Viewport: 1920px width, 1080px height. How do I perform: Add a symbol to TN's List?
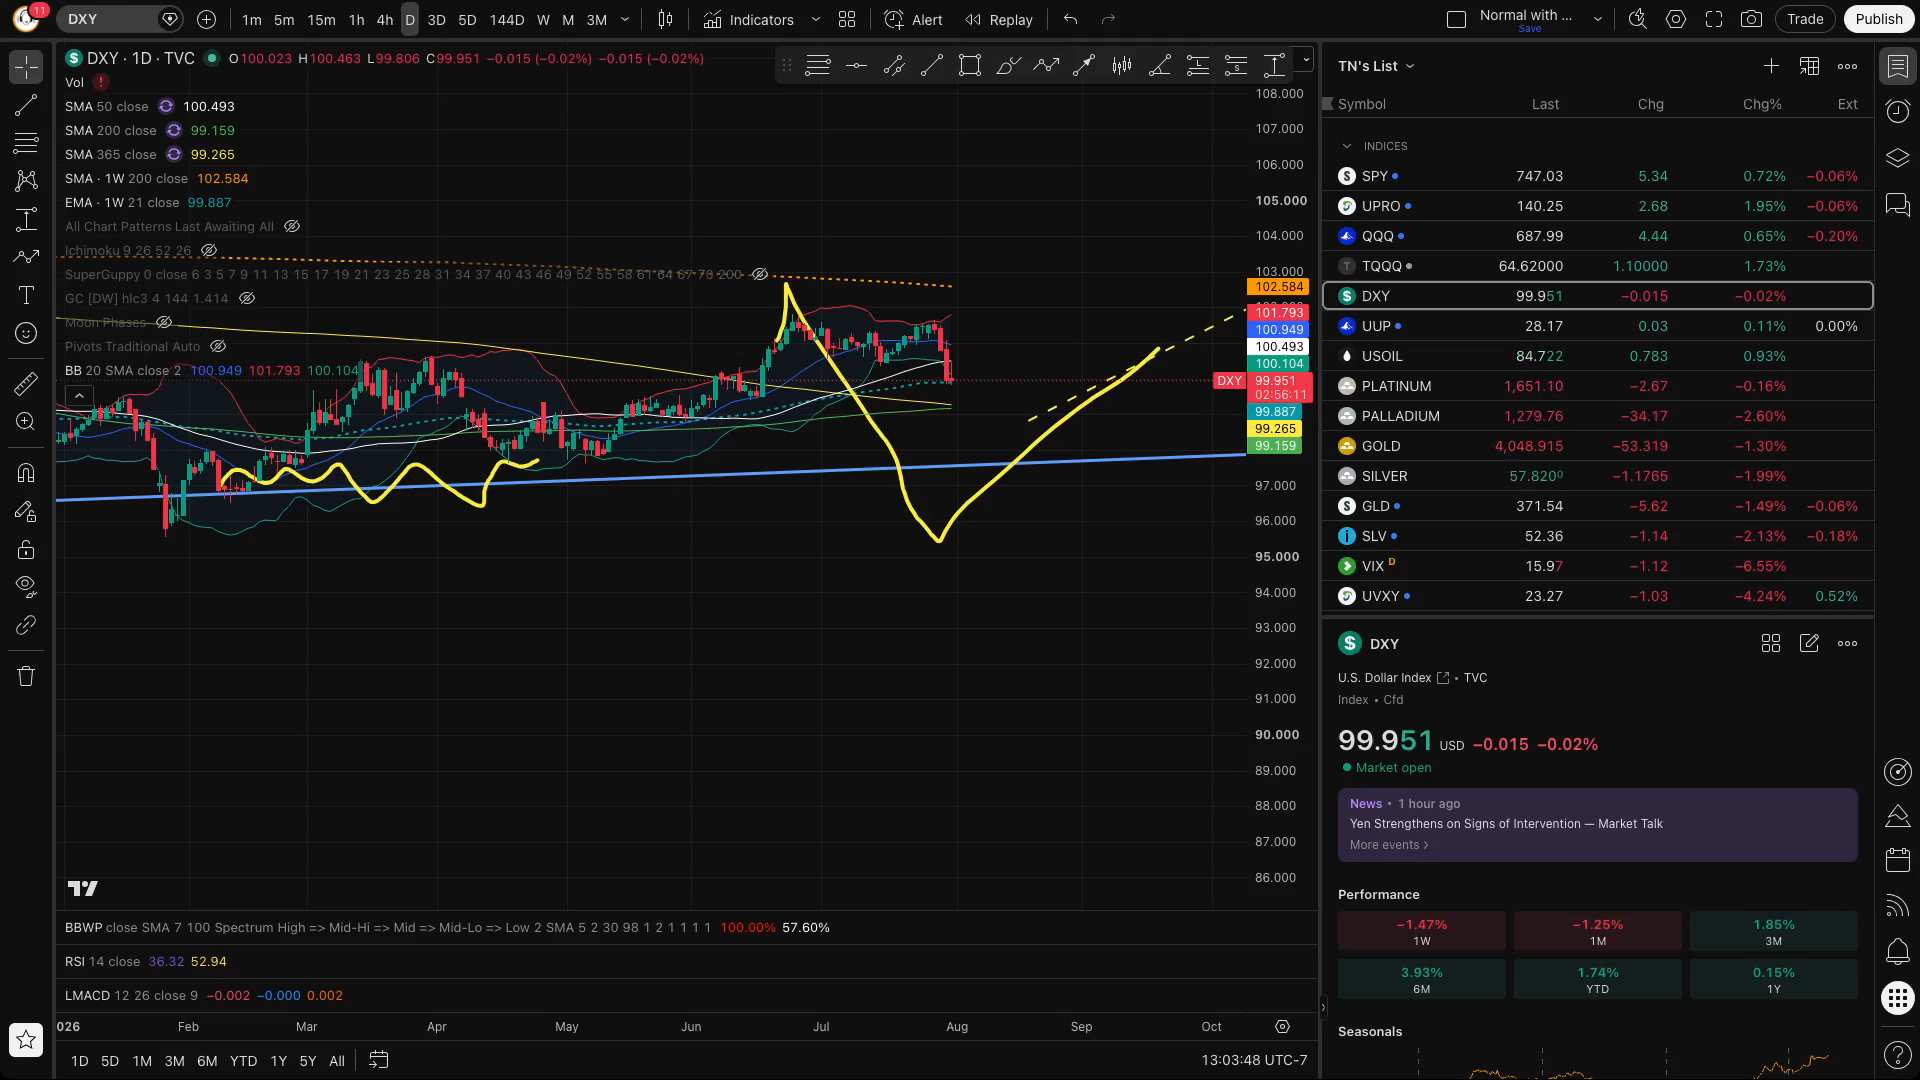point(1771,66)
